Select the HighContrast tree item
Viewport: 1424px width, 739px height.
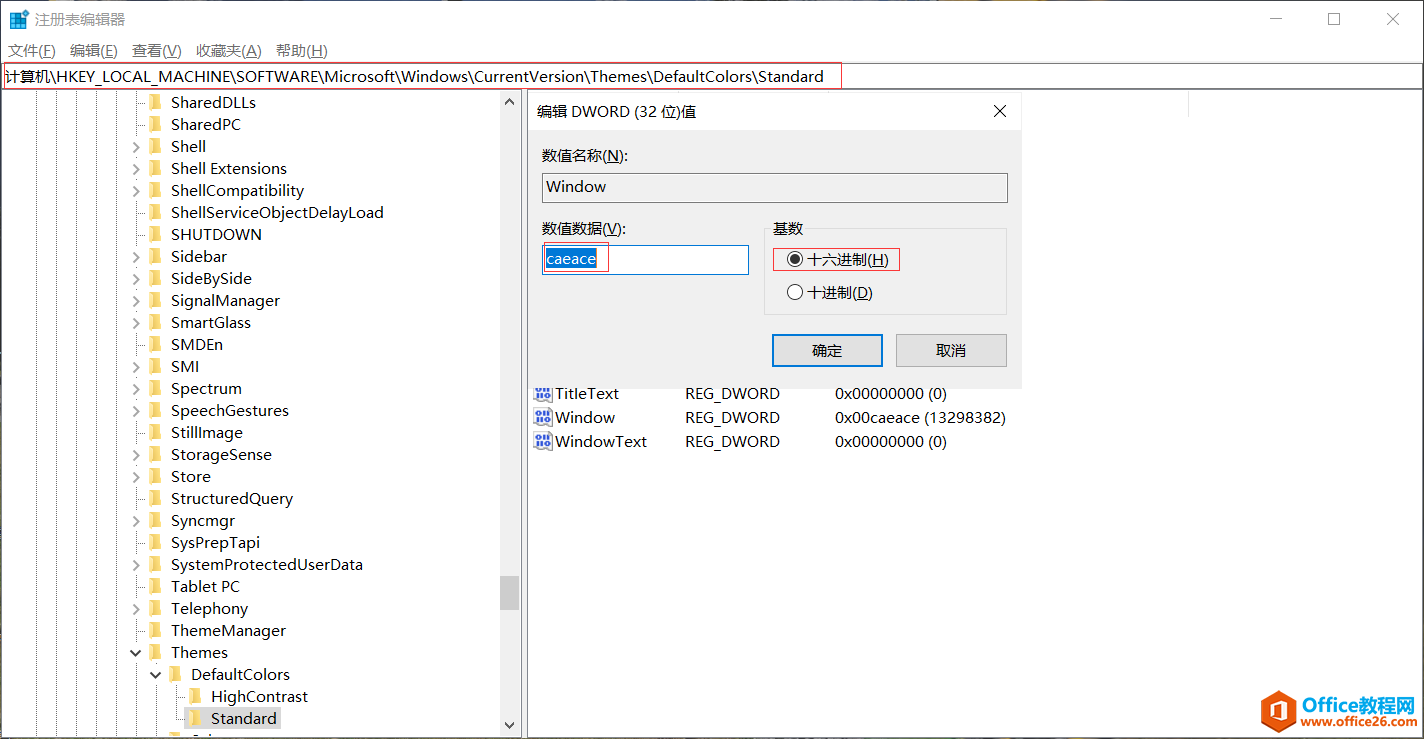point(259,696)
